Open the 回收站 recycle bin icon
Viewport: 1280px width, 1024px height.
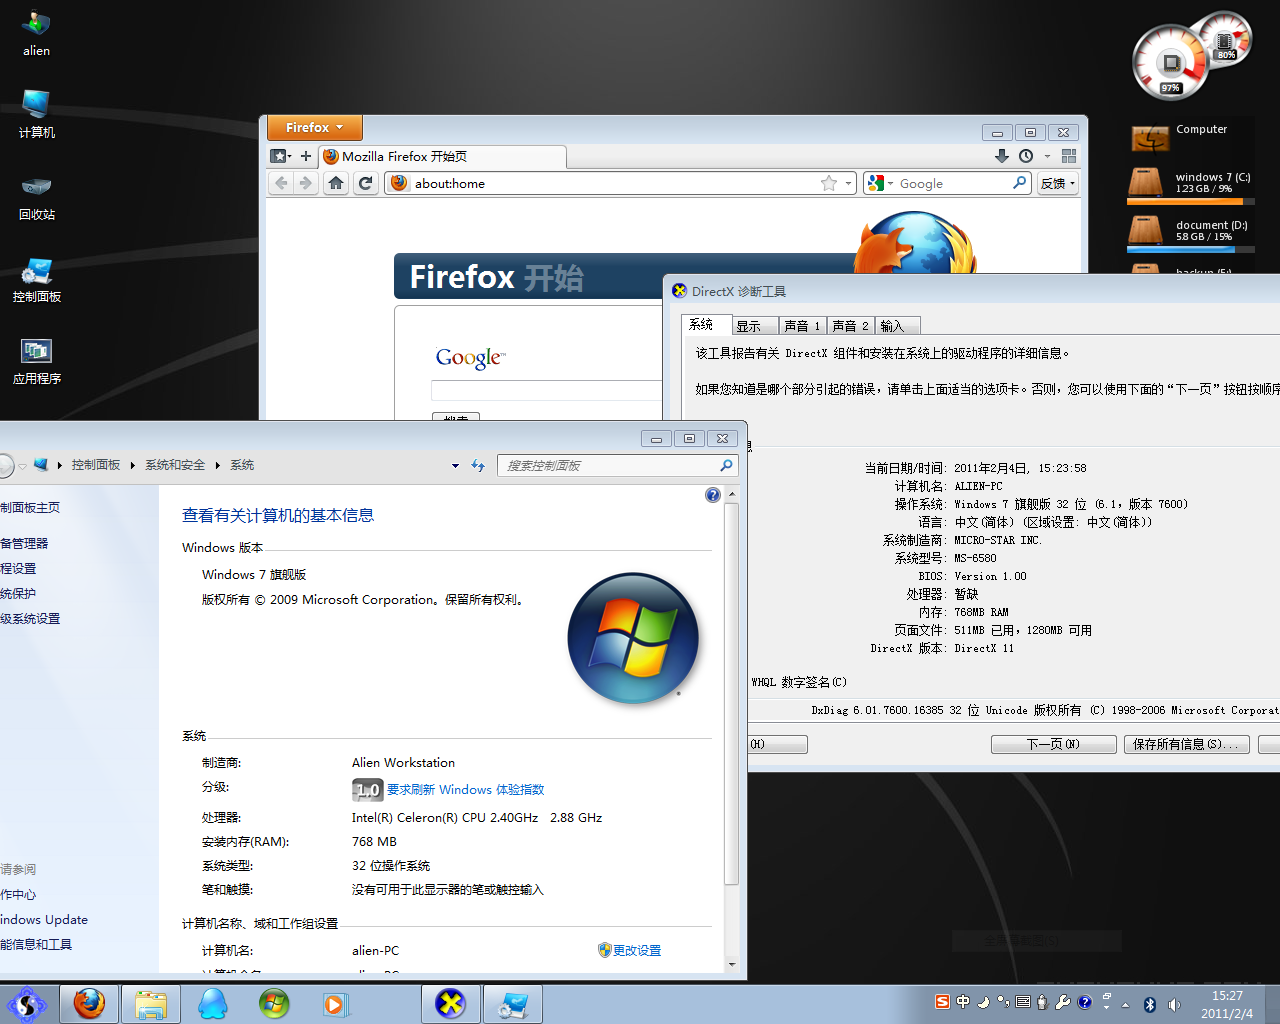pos(36,196)
